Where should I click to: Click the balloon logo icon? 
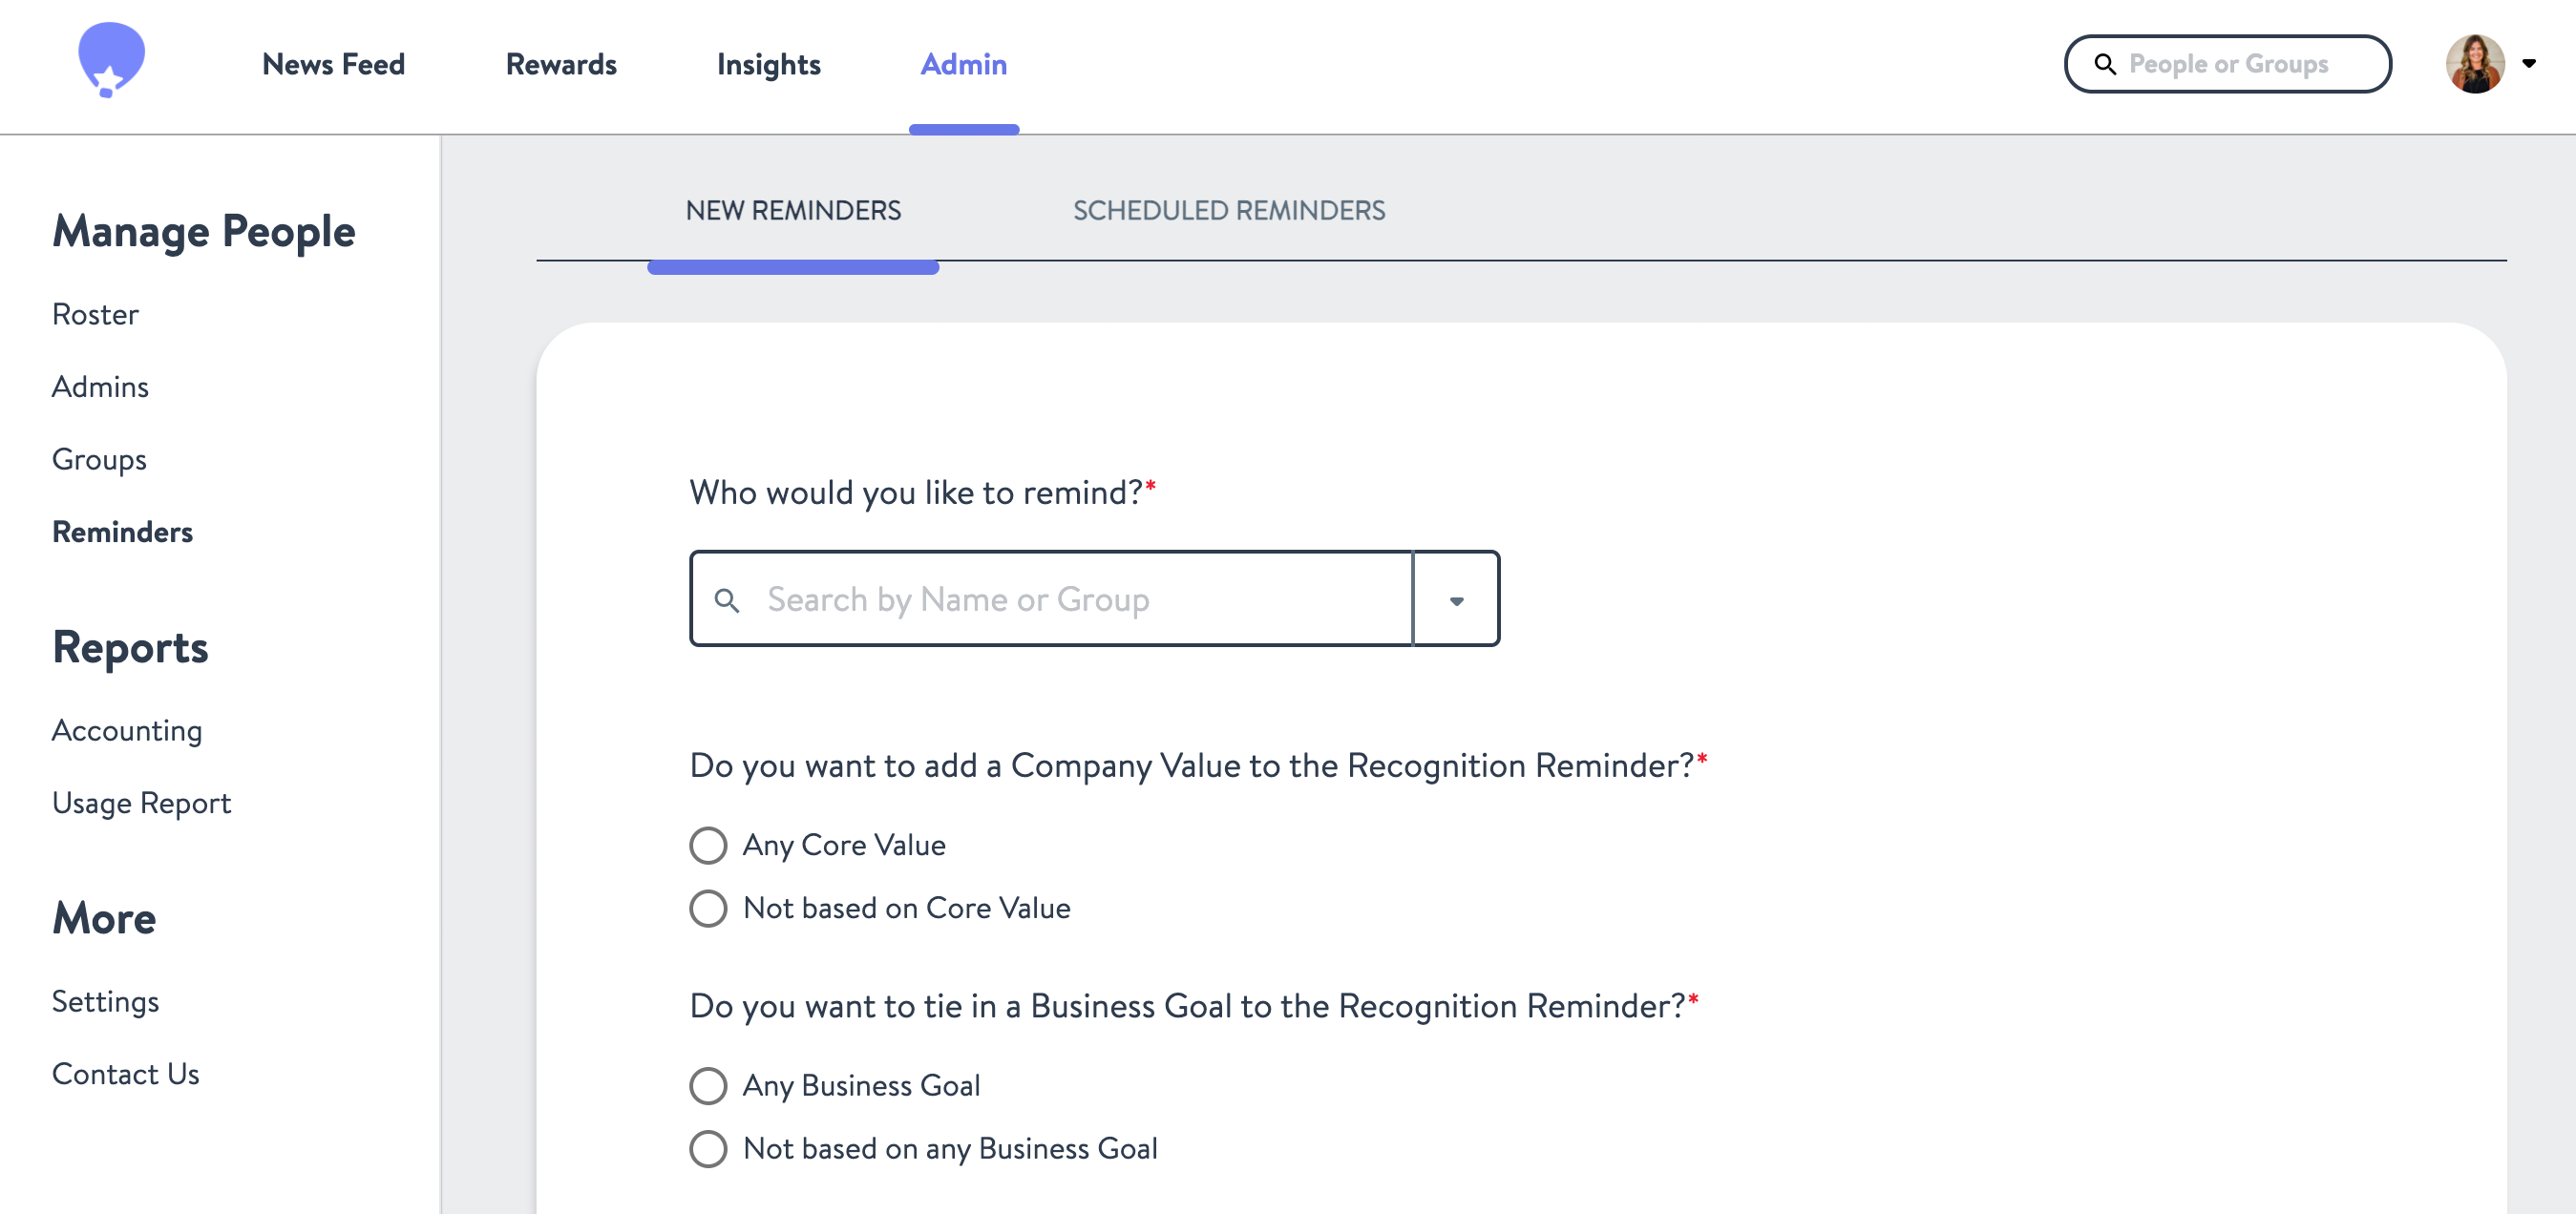pyautogui.click(x=111, y=60)
